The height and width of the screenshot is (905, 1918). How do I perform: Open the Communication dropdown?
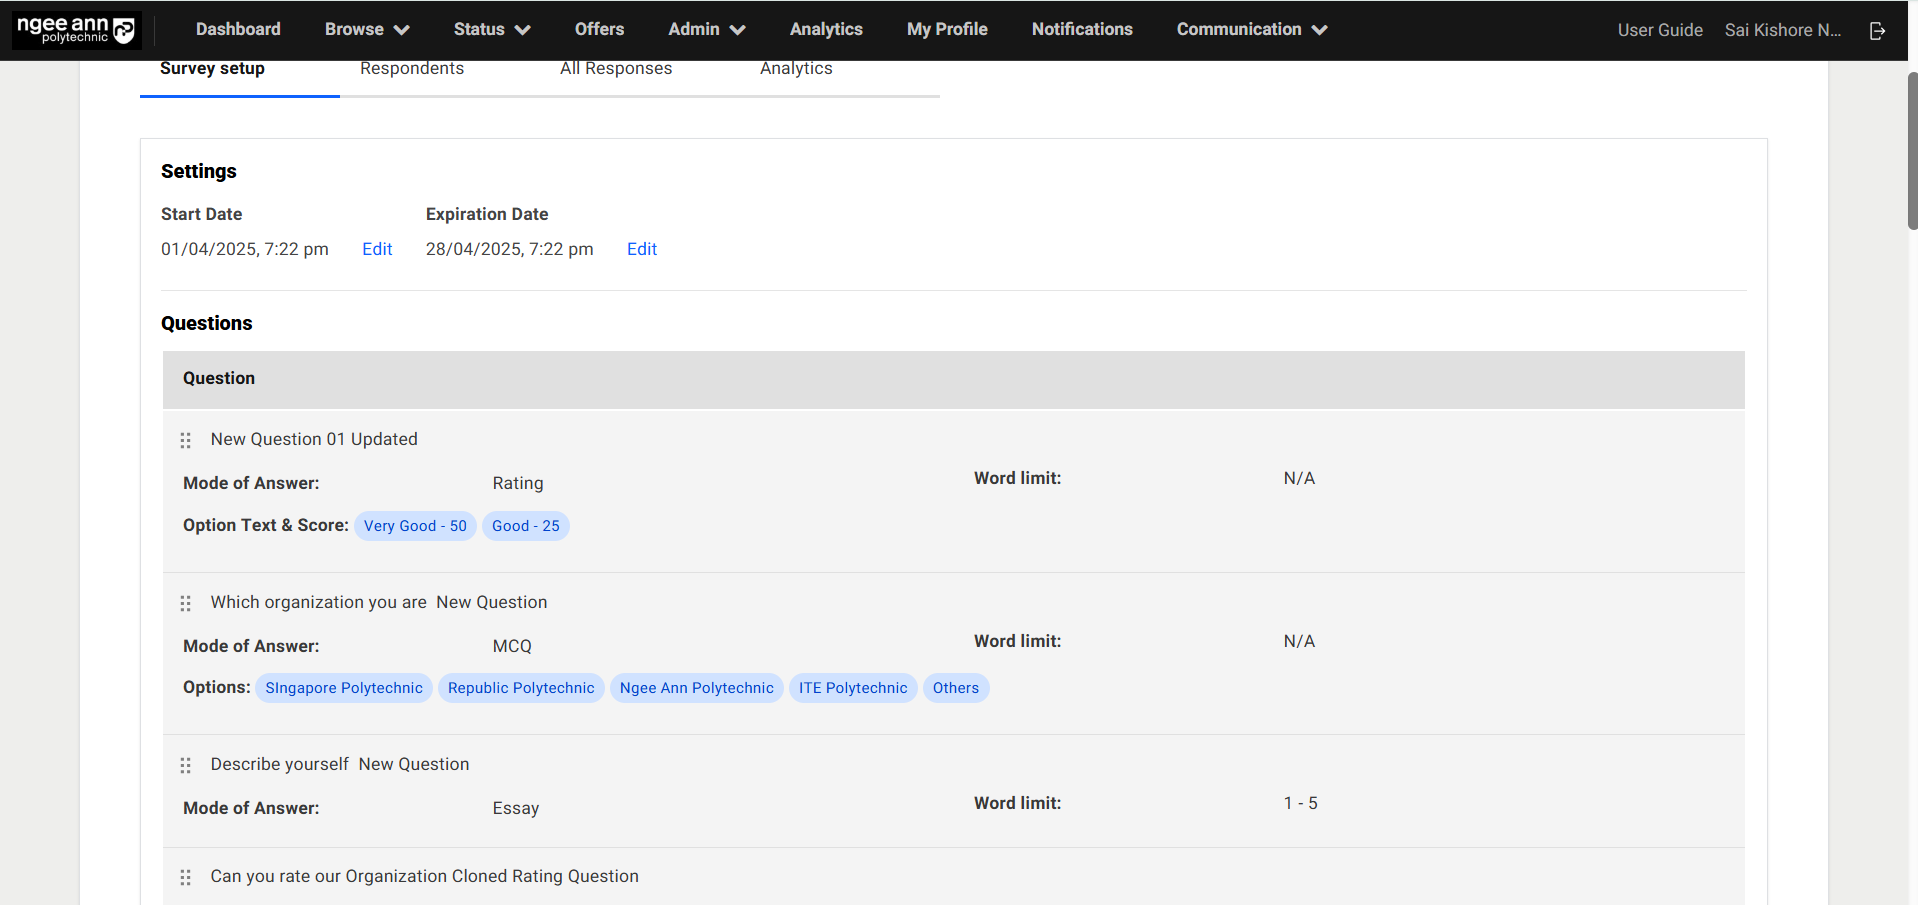(x=1251, y=30)
